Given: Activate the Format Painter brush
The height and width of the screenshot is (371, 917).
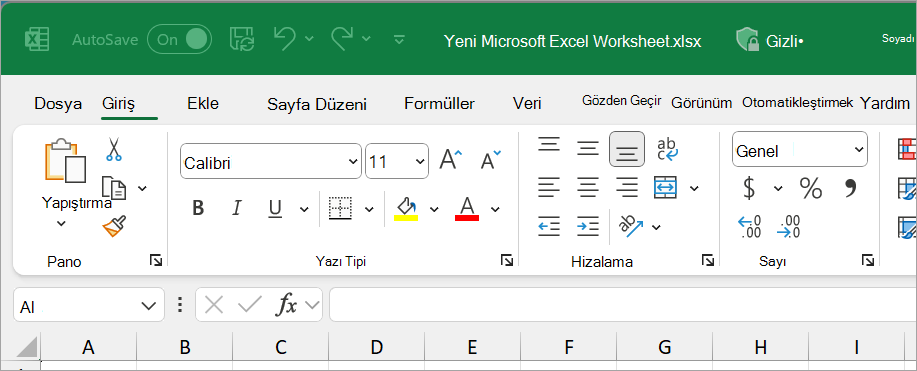Looking at the screenshot, I should tap(114, 226).
